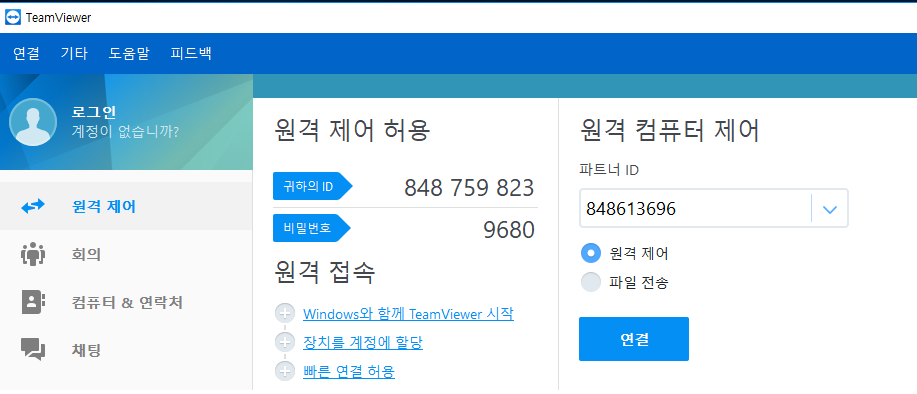Open the 도움말 menu
The height and width of the screenshot is (394, 917).
pos(129,54)
